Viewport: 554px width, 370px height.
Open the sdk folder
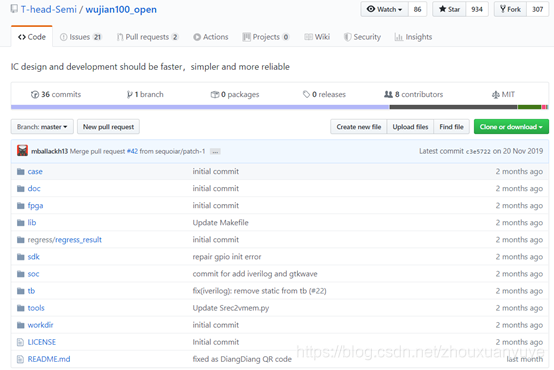pyautogui.click(x=34, y=257)
